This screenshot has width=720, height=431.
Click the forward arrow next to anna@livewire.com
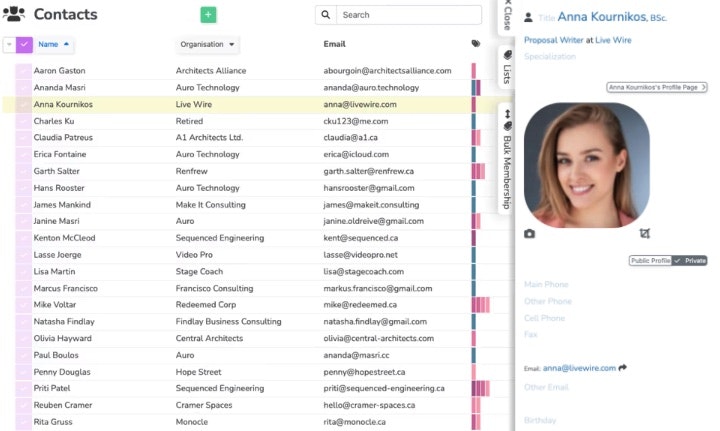click(623, 368)
